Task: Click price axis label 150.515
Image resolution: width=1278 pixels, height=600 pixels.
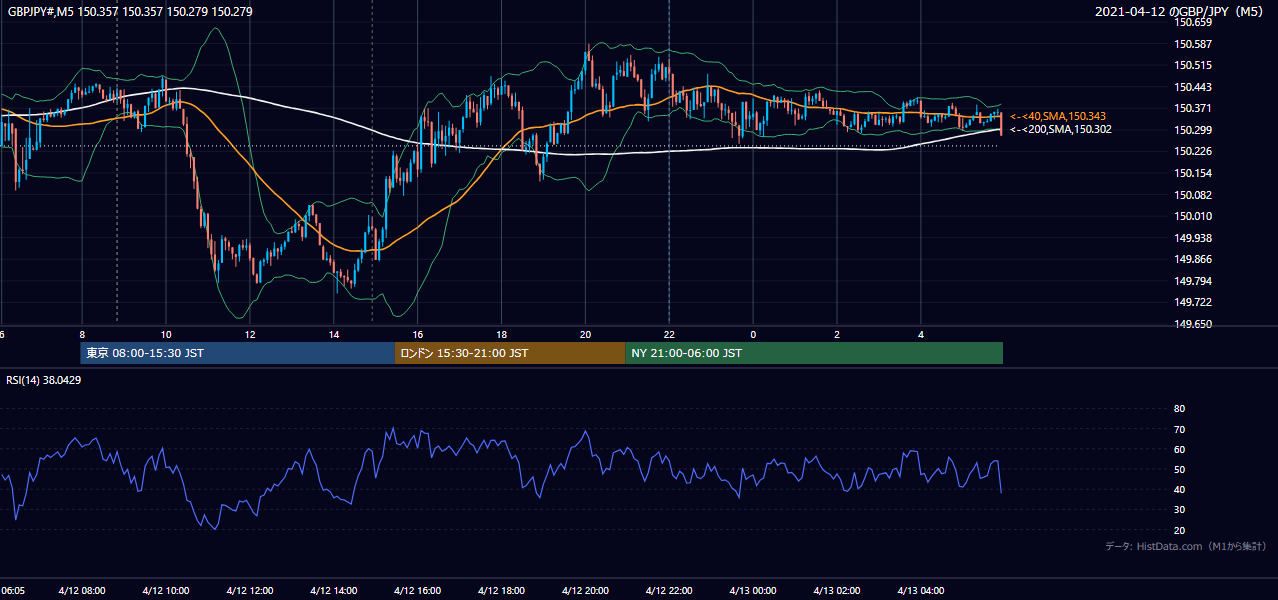Action: 1192,65
